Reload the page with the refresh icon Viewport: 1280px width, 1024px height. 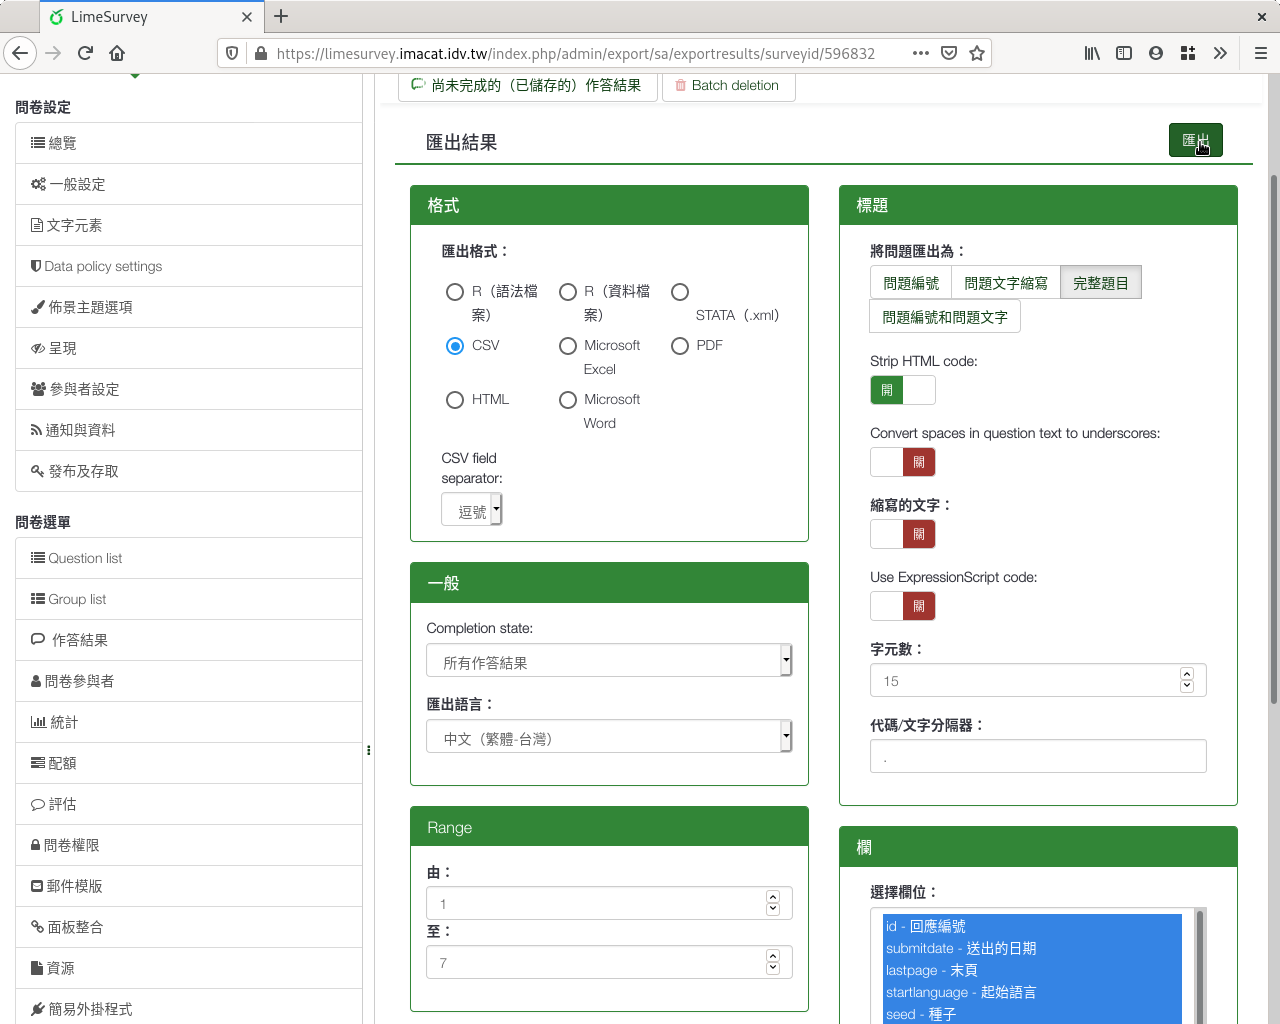tap(85, 53)
